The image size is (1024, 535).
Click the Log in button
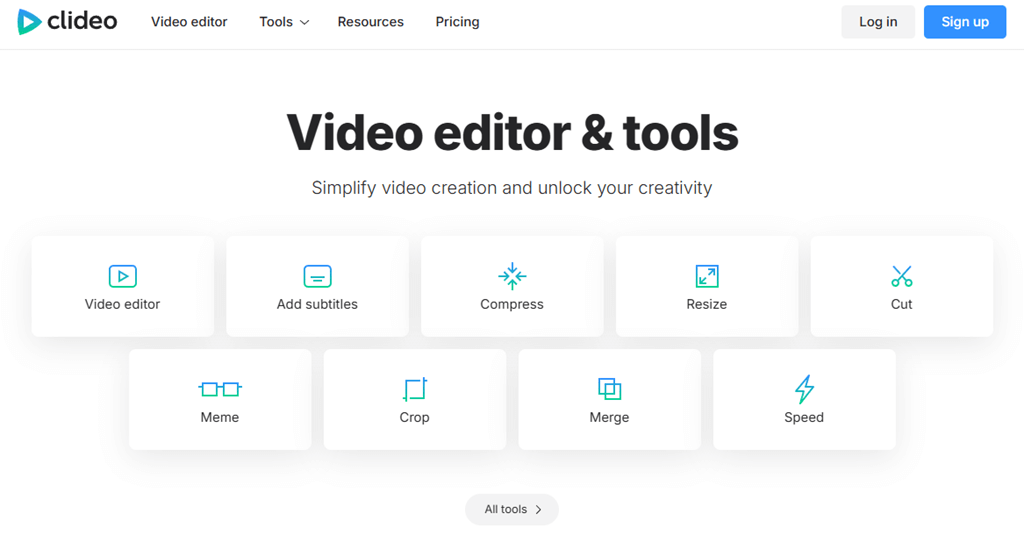point(878,22)
